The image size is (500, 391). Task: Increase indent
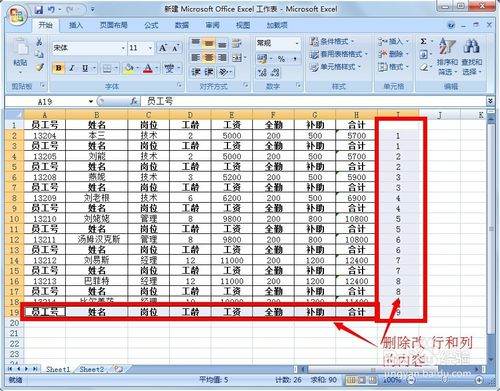209,72
